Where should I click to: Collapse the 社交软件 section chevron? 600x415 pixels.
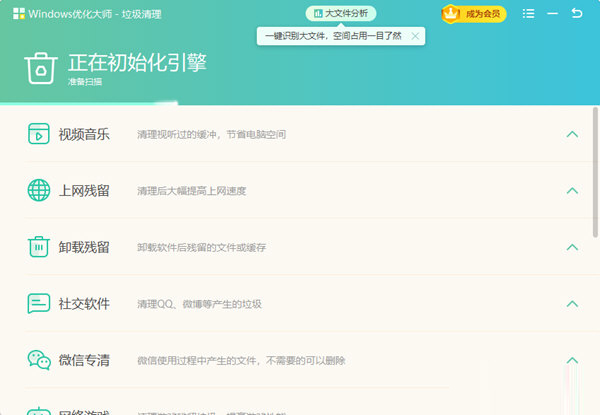pyautogui.click(x=572, y=303)
